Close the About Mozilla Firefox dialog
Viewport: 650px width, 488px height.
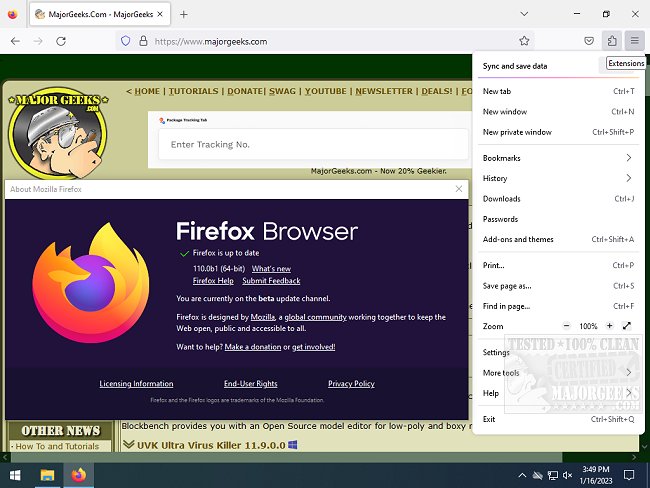point(459,188)
